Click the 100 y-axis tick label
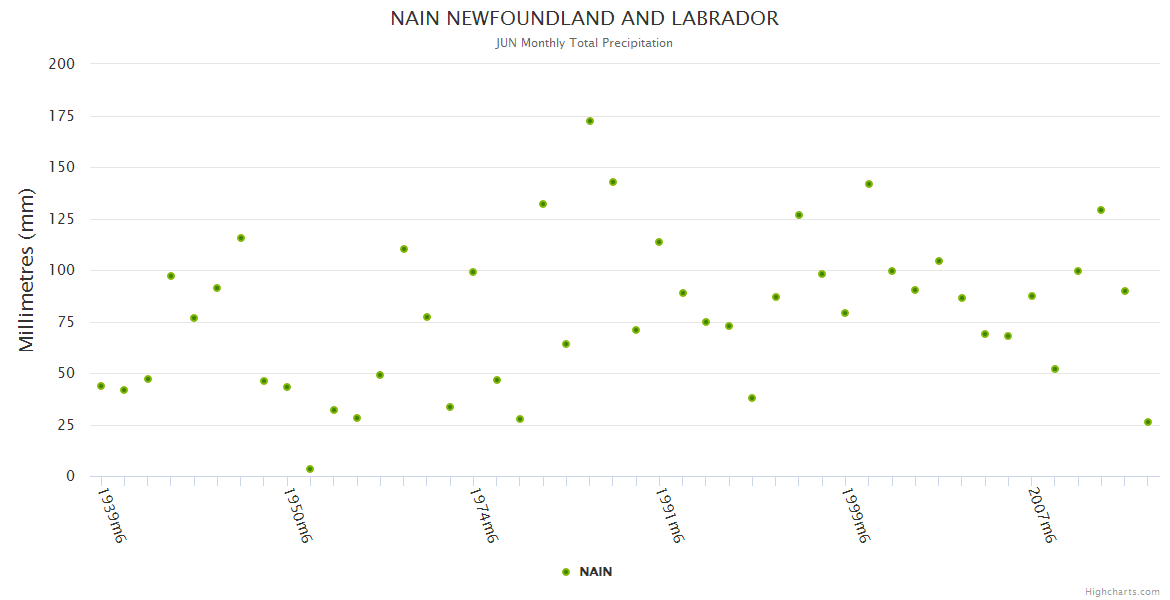 (63, 270)
